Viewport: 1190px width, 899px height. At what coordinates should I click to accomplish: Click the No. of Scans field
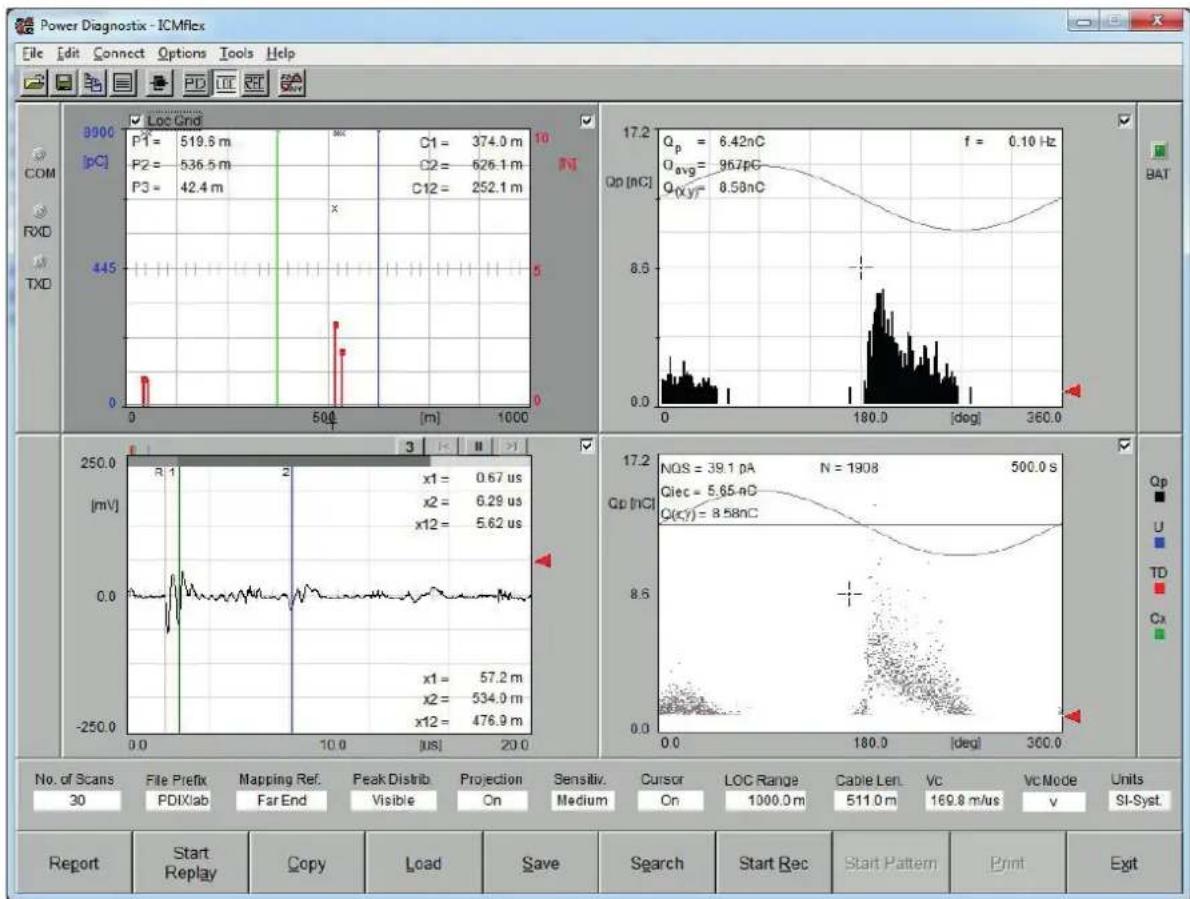tap(77, 800)
